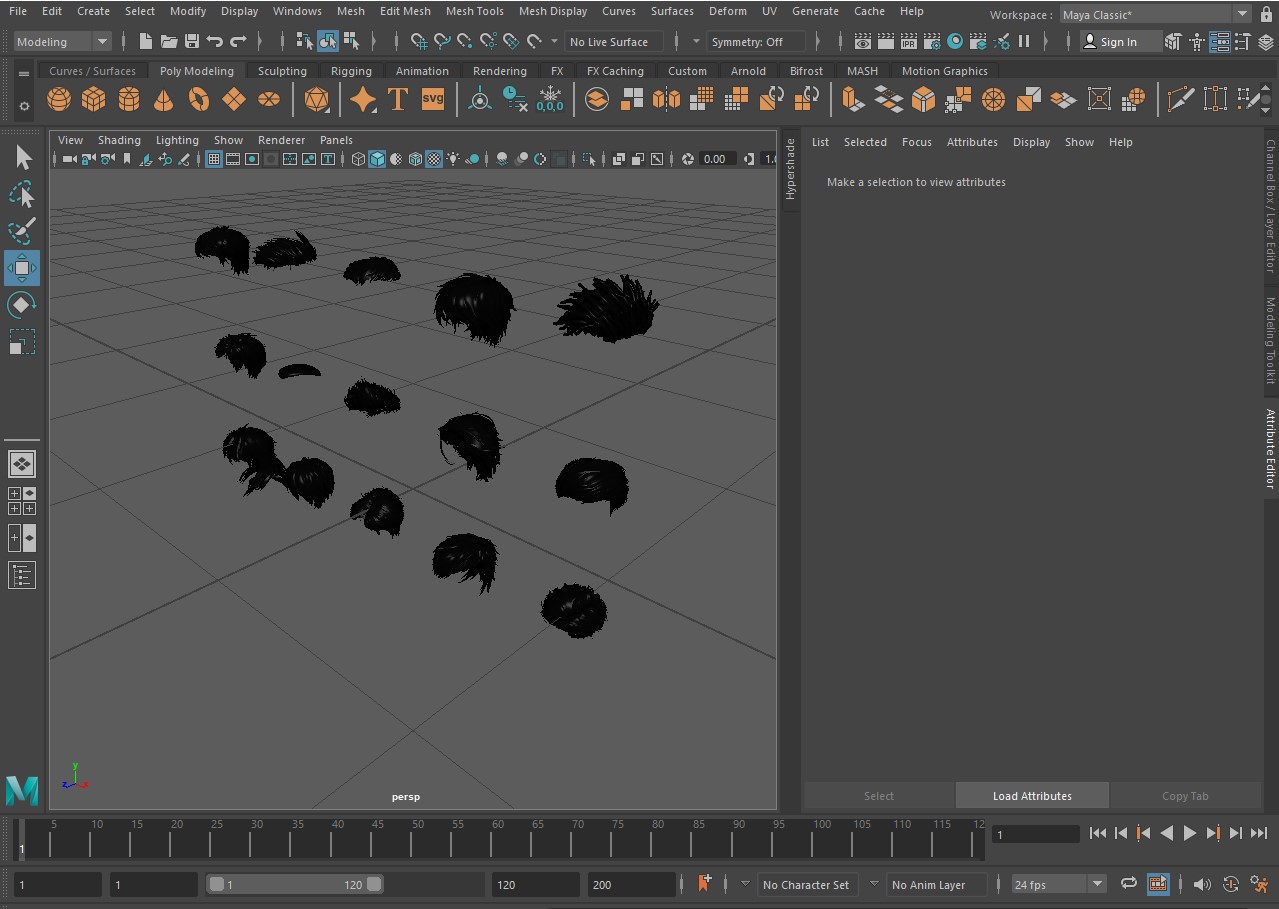Select the Rotate tool in Tool Box

[21, 305]
